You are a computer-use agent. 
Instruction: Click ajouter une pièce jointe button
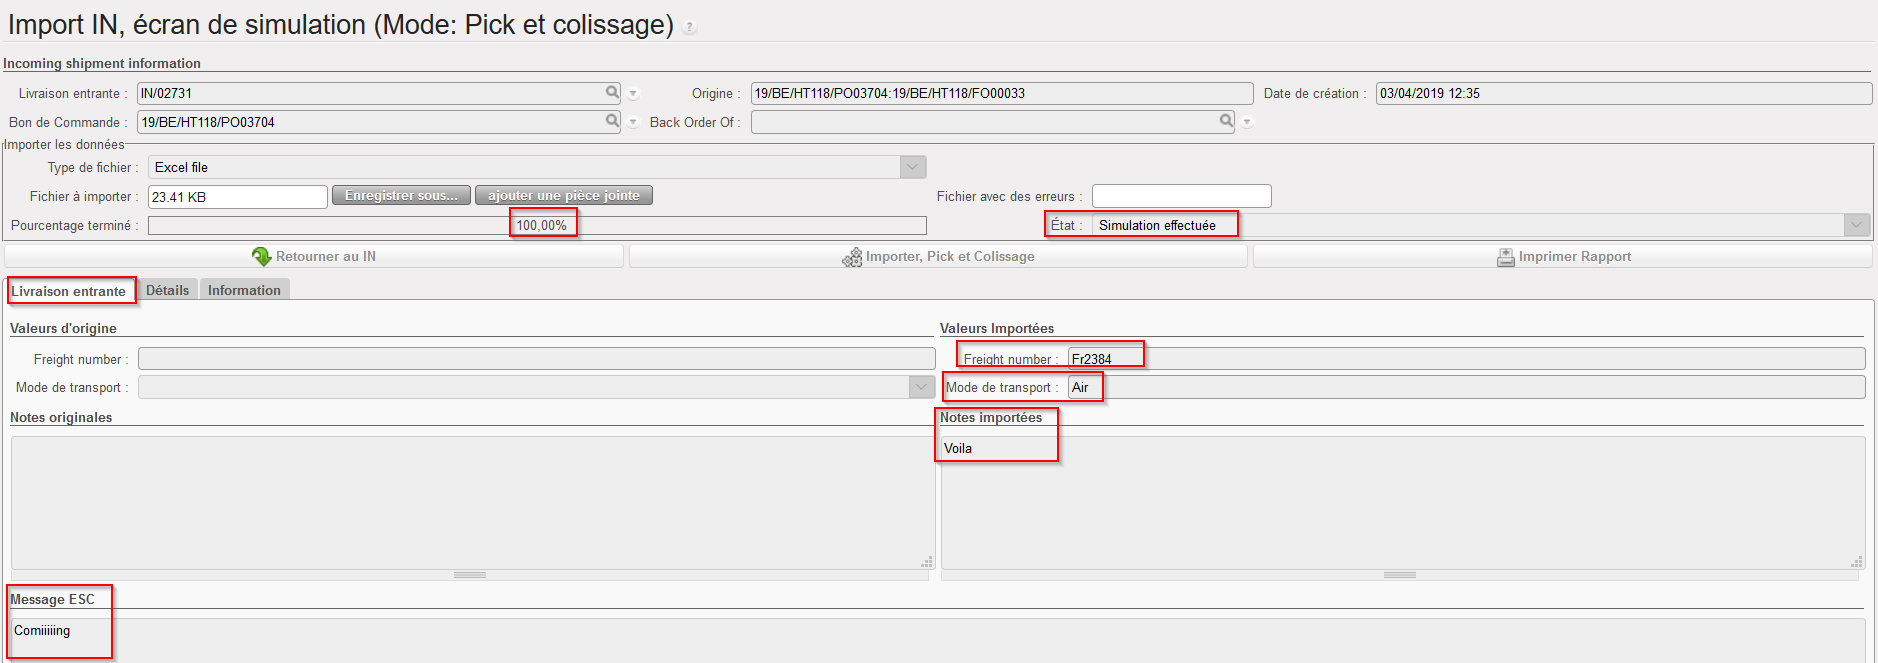(x=563, y=196)
